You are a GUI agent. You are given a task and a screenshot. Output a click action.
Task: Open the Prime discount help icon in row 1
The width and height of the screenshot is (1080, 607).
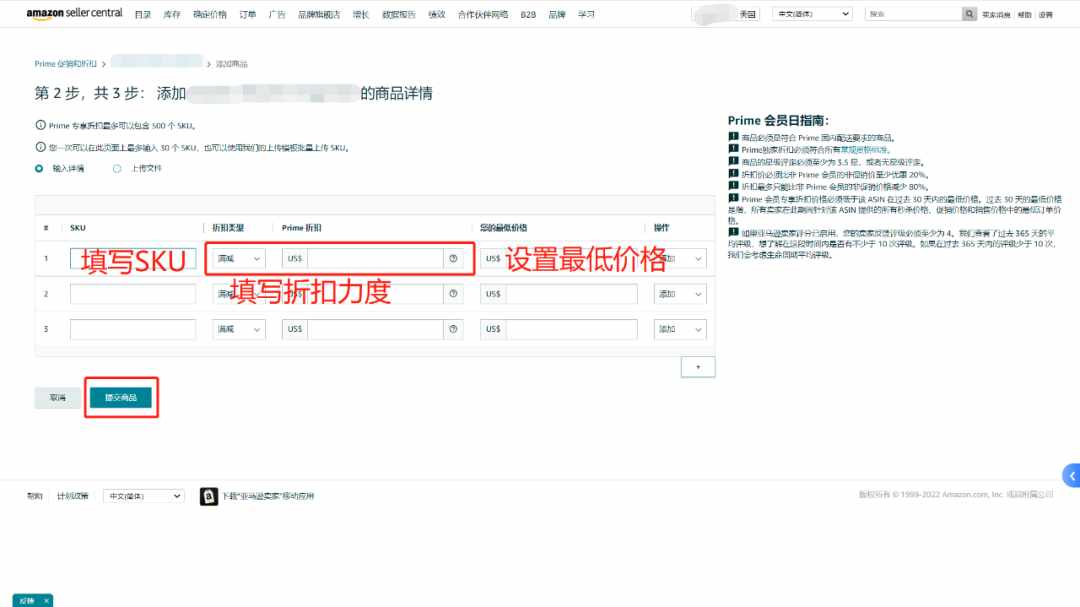453,258
